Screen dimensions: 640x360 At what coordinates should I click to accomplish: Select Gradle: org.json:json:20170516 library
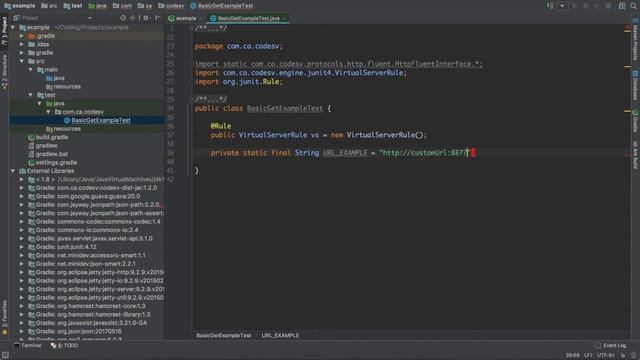[75, 331]
